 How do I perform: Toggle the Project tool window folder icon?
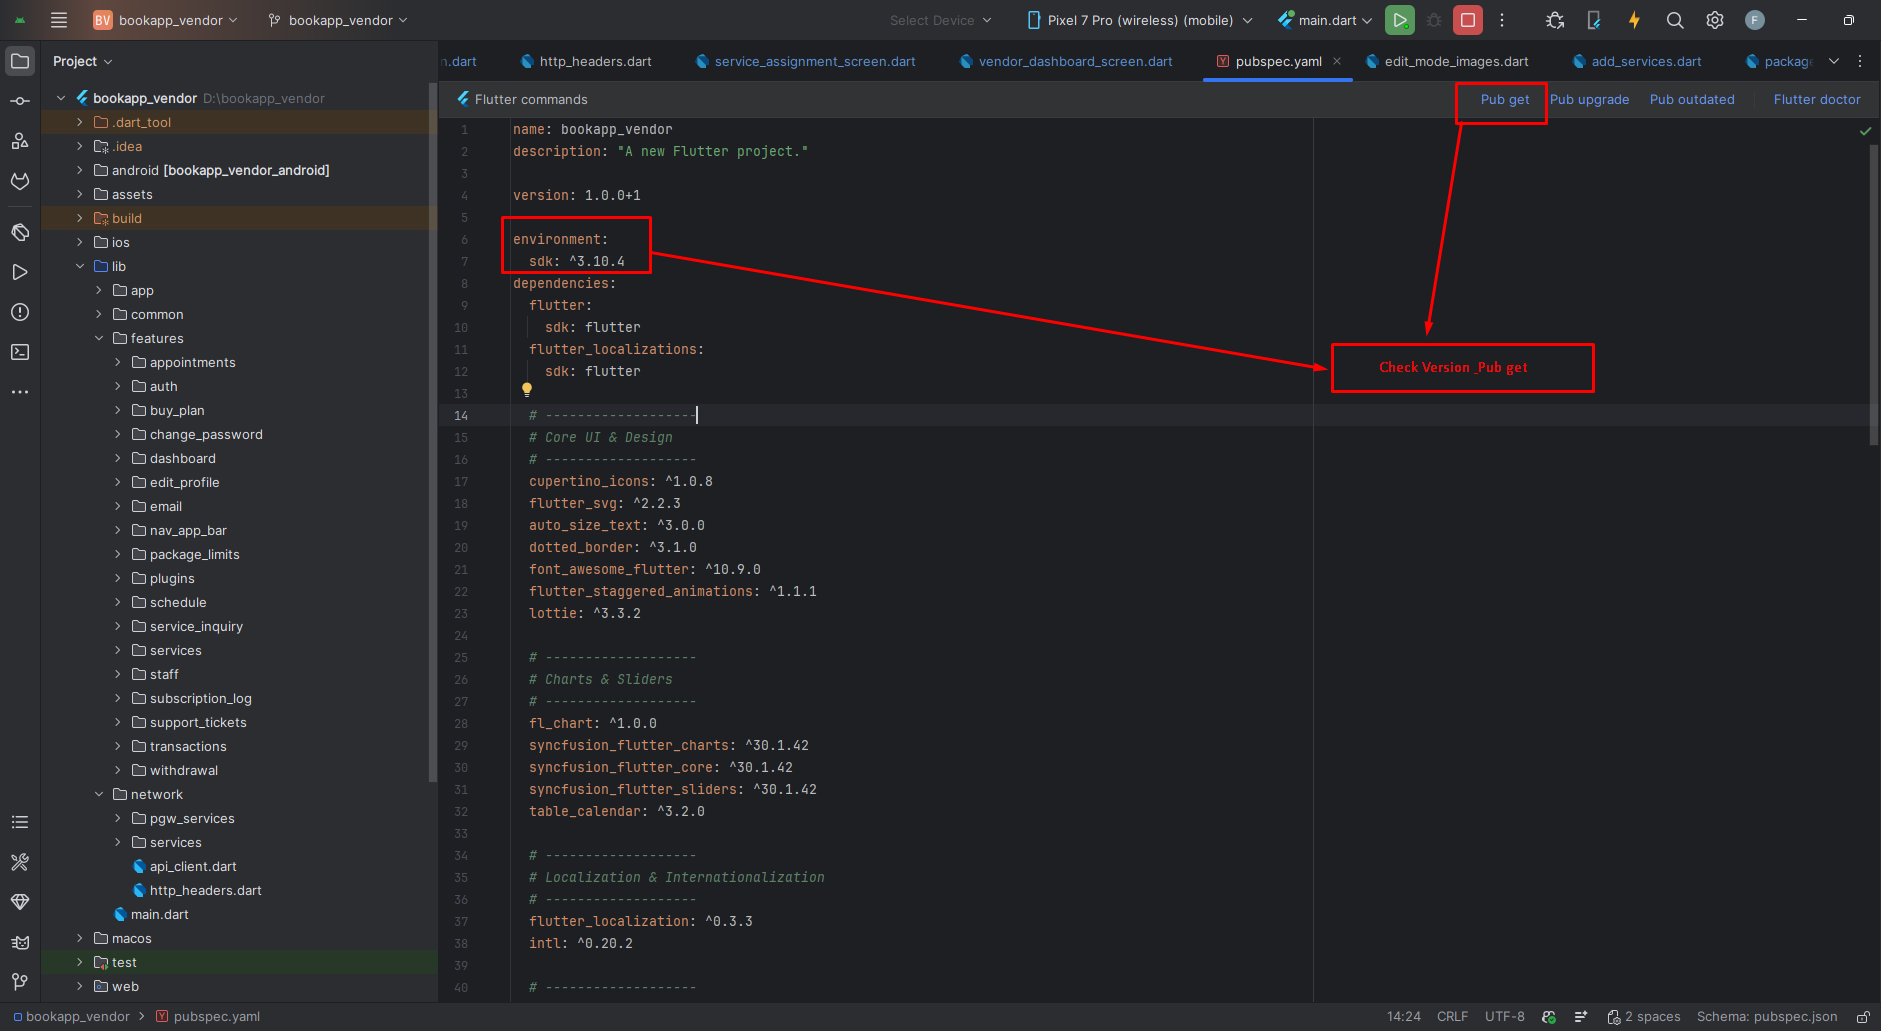(x=20, y=61)
